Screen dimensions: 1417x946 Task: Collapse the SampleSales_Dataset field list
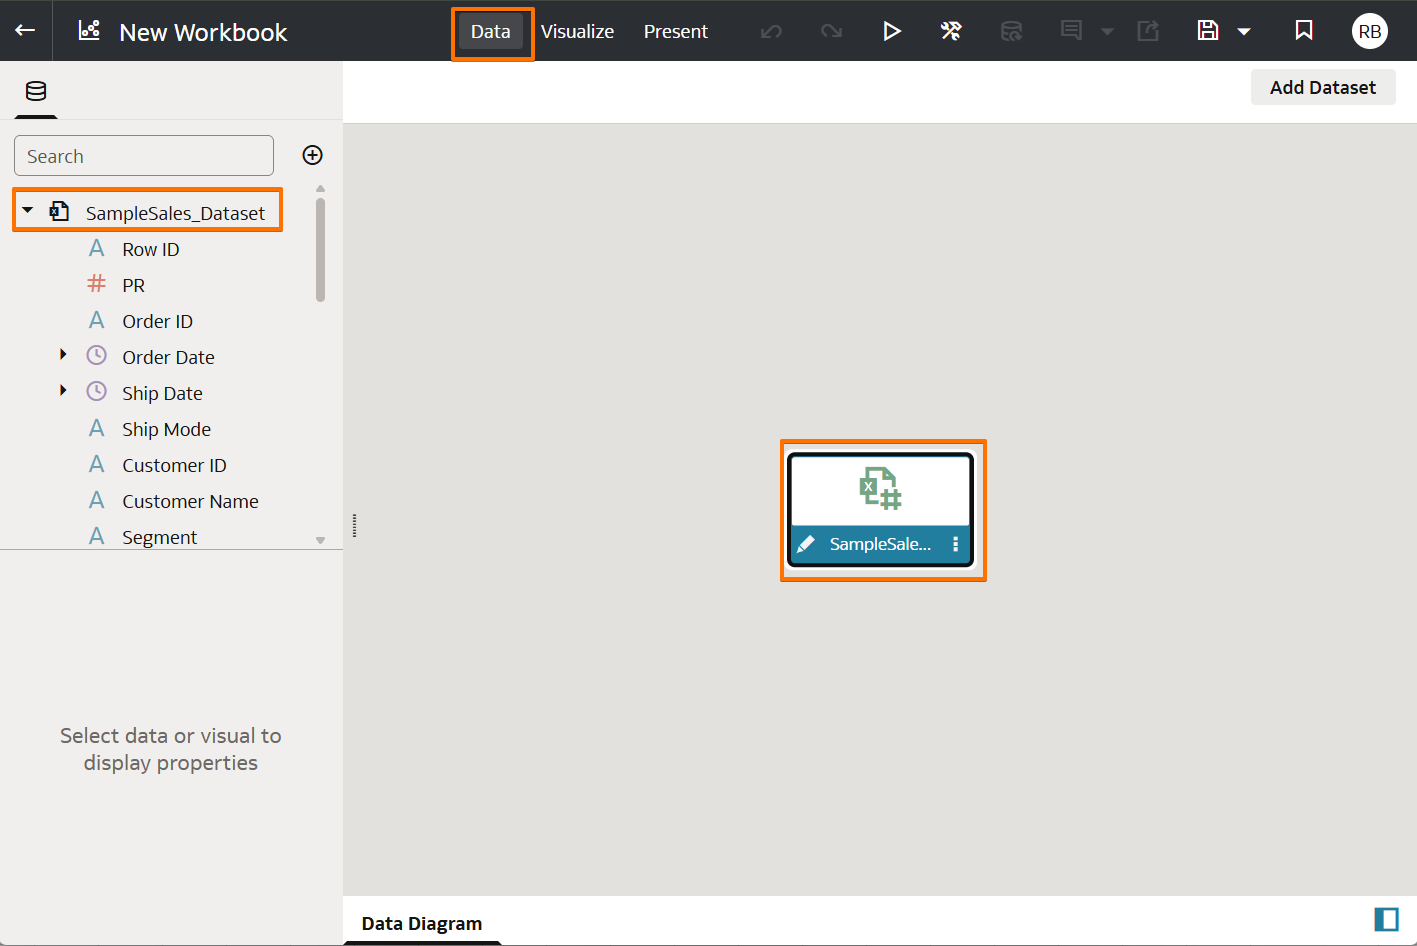[x=28, y=210]
